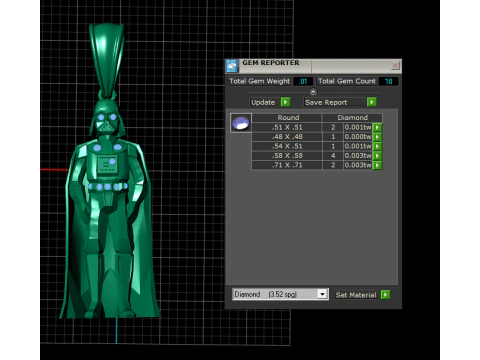Click green arrow for the .58 X .58 row
Screen dimensions: 480x360
coord(377,156)
